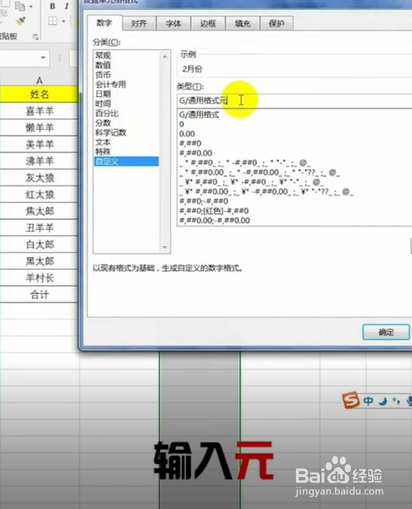Image resolution: width=412 pixels, height=509 pixels.
Task: Choose format #,##0 in type list
Action: [190, 144]
